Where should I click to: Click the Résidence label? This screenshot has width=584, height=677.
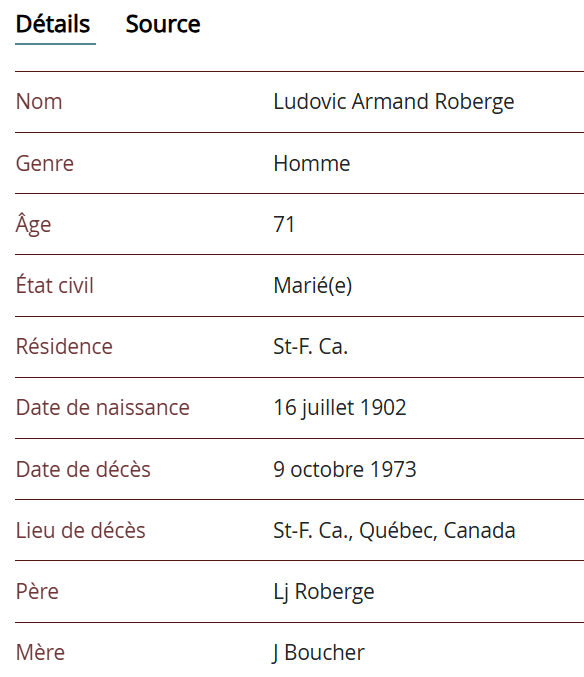[x=64, y=347]
